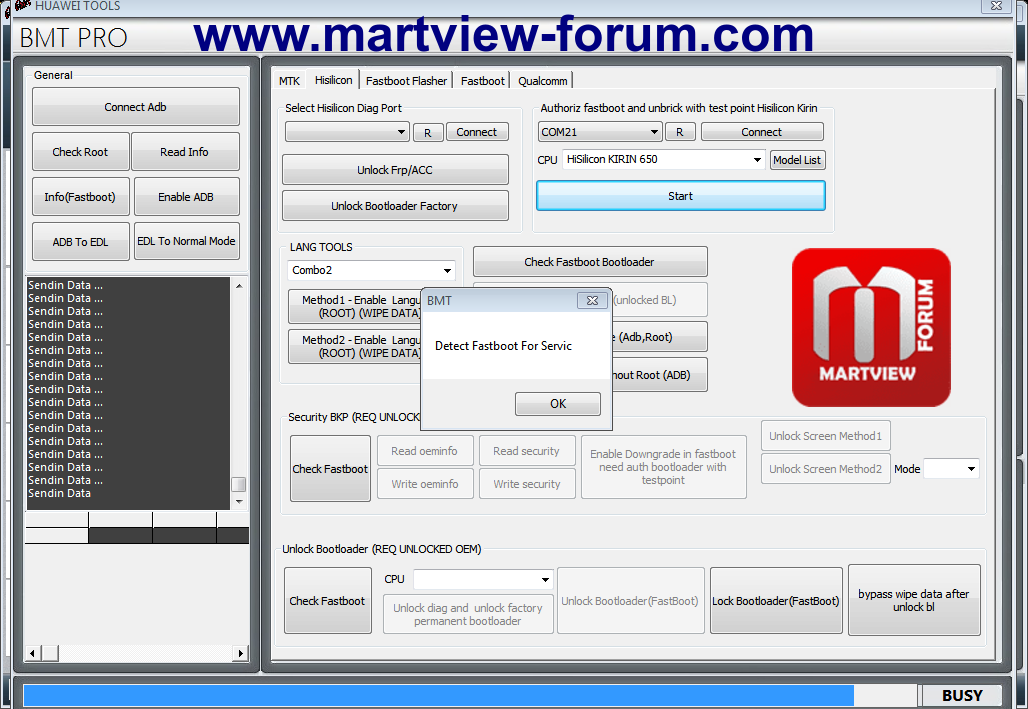
Task: Click Unlock Screen Method1 button
Action: (825, 436)
